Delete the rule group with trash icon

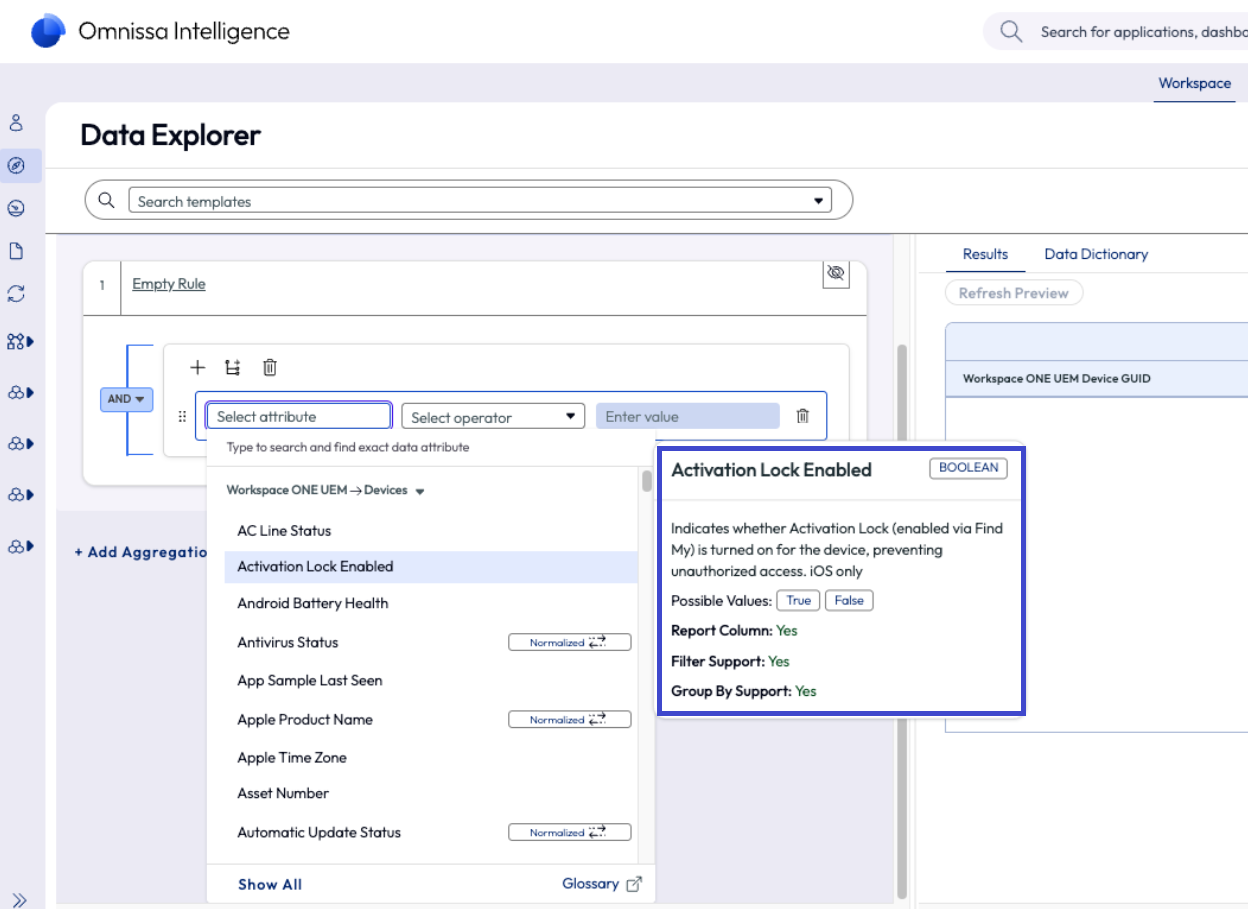point(269,368)
